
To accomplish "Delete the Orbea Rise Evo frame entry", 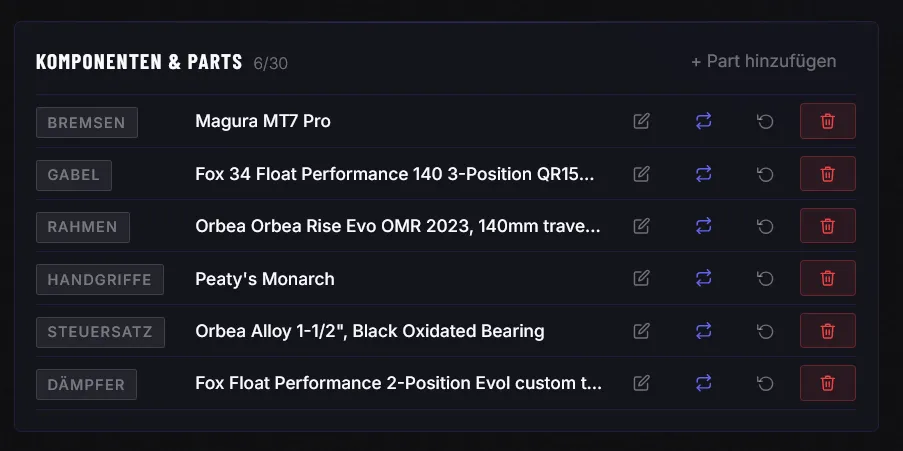I will [828, 226].
